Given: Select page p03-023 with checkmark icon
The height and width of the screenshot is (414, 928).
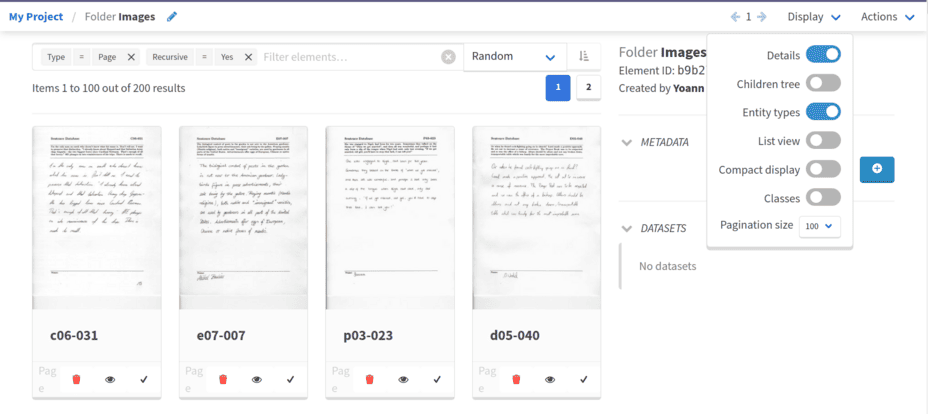Looking at the screenshot, I should (437, 379).
